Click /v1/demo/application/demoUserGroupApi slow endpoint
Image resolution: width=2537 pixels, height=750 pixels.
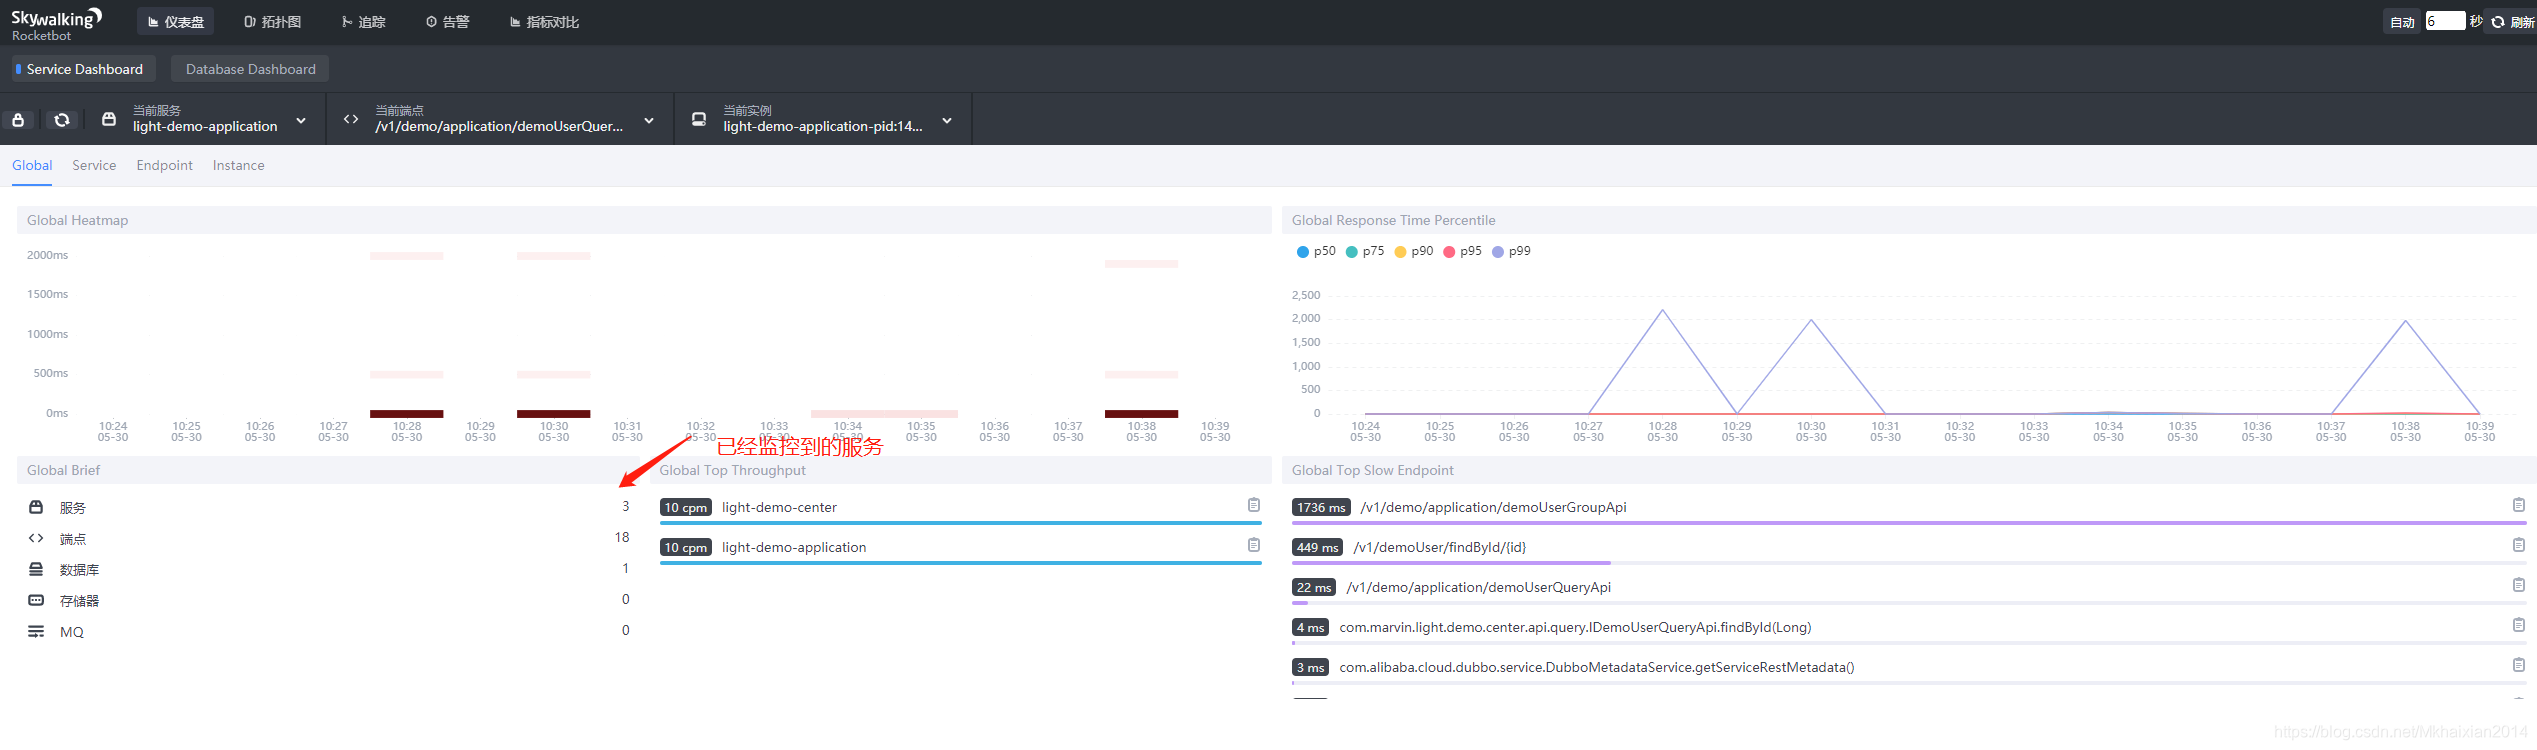tap(1493, 507)
